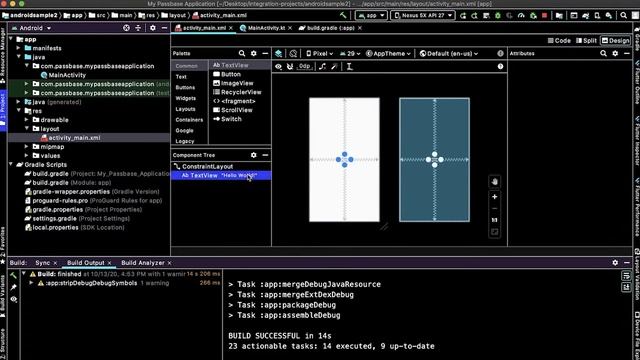Click the design surface layers icon
The image size is (640, 360).
tap(278, 53)
